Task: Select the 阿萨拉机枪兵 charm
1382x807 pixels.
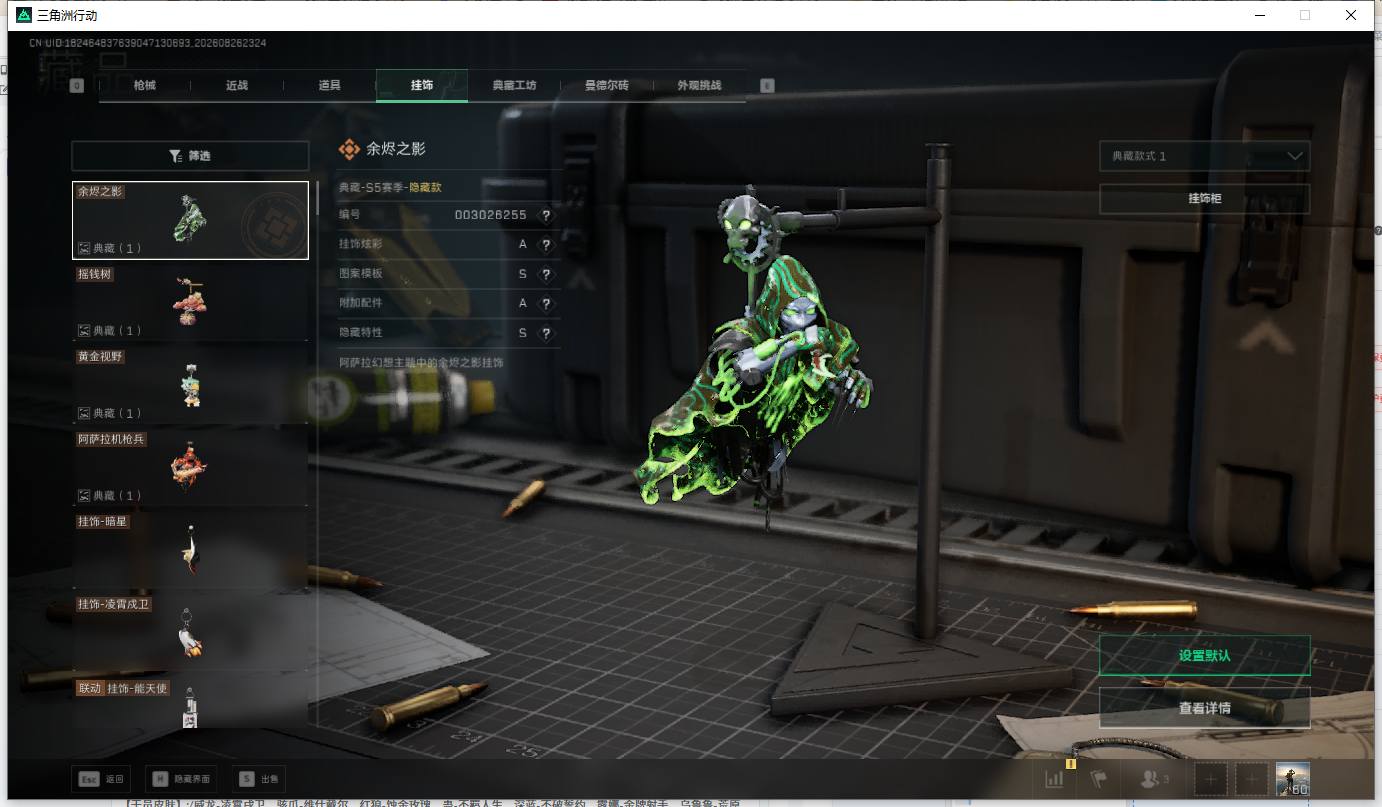Action: [190, 467]
